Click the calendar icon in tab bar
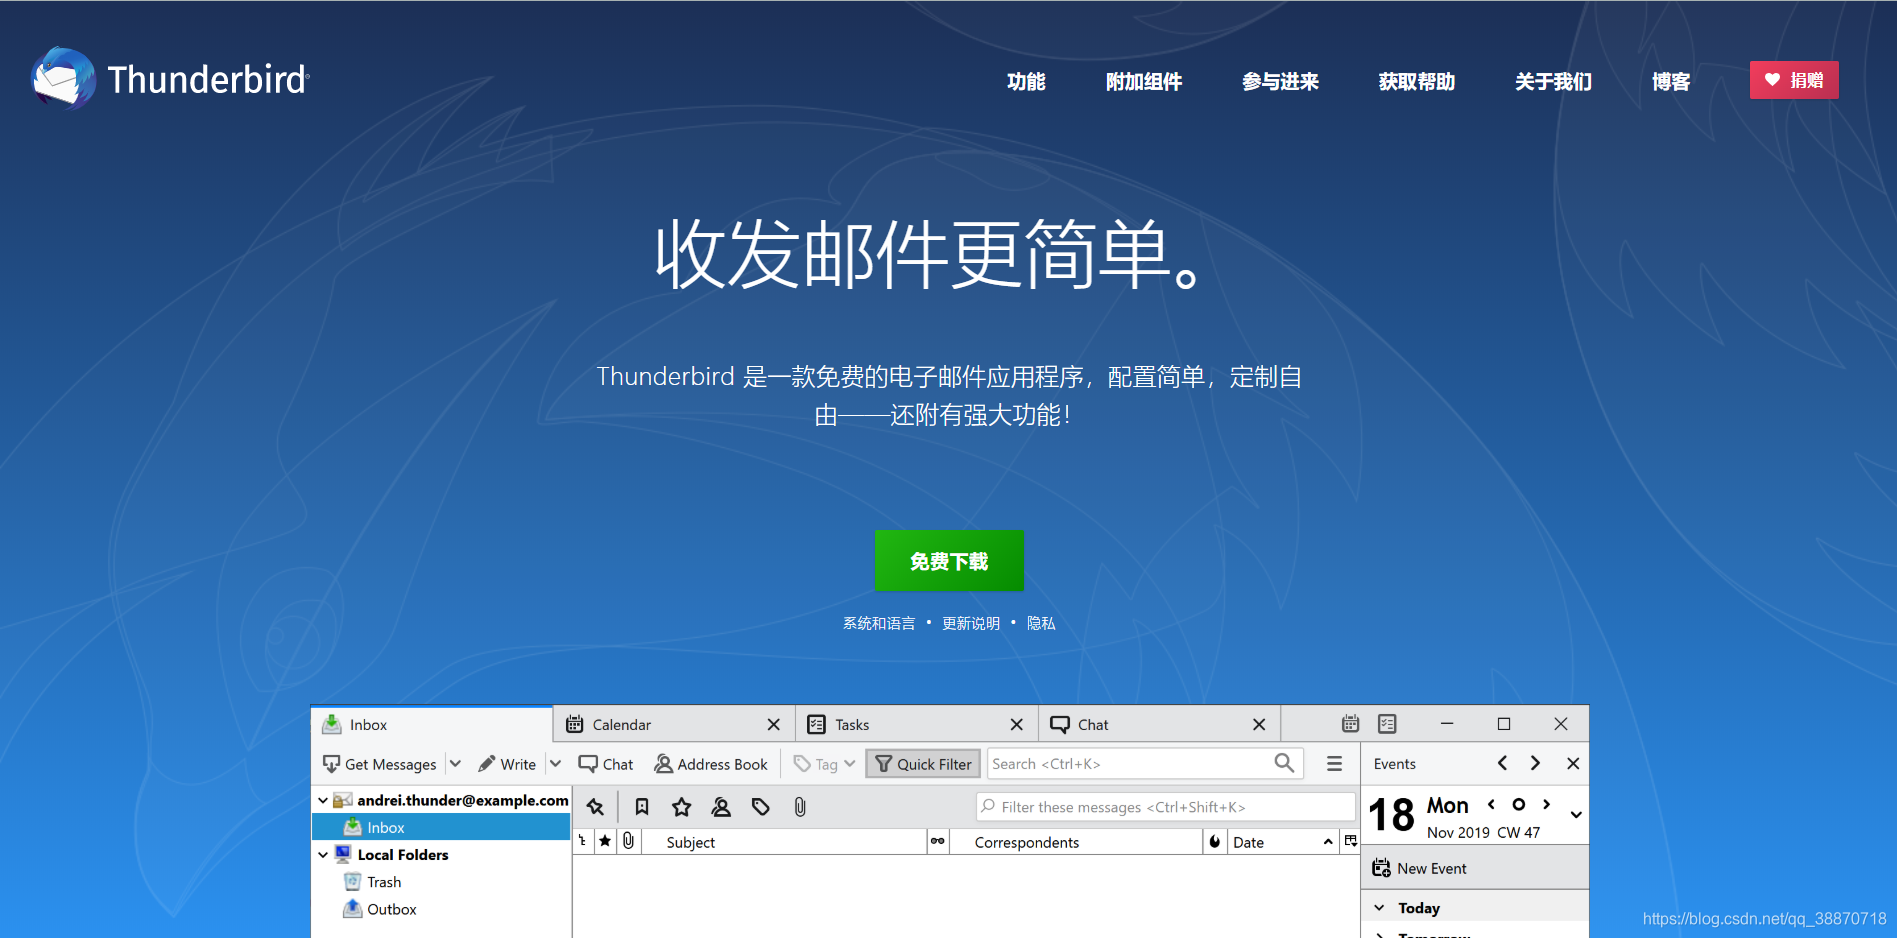The image size is (1897, 938). 1350,723
